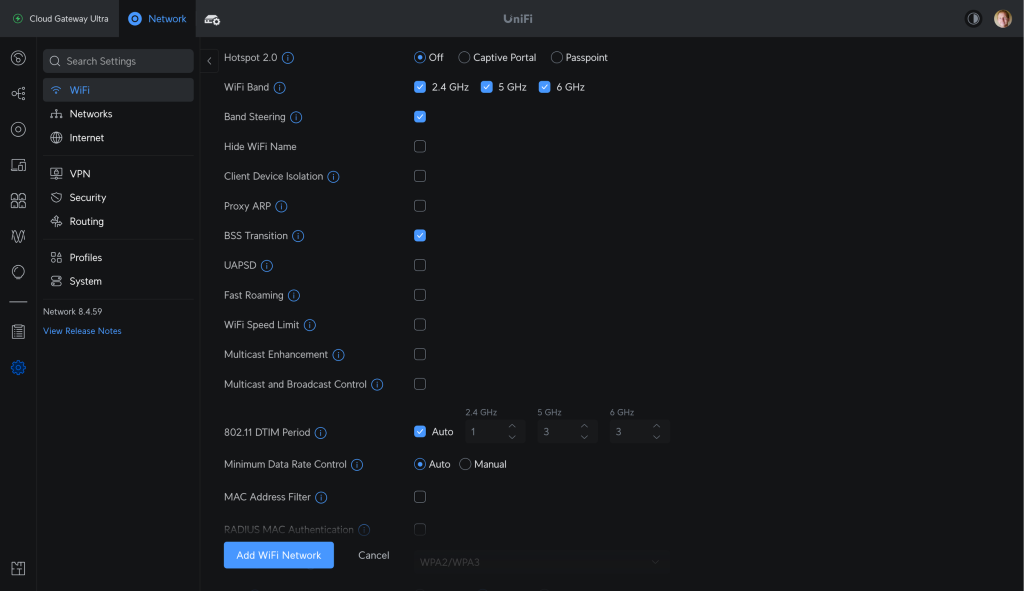Open the WPA2/WPA3 security dropdown

pyautogui.click(x=540, y=563)
